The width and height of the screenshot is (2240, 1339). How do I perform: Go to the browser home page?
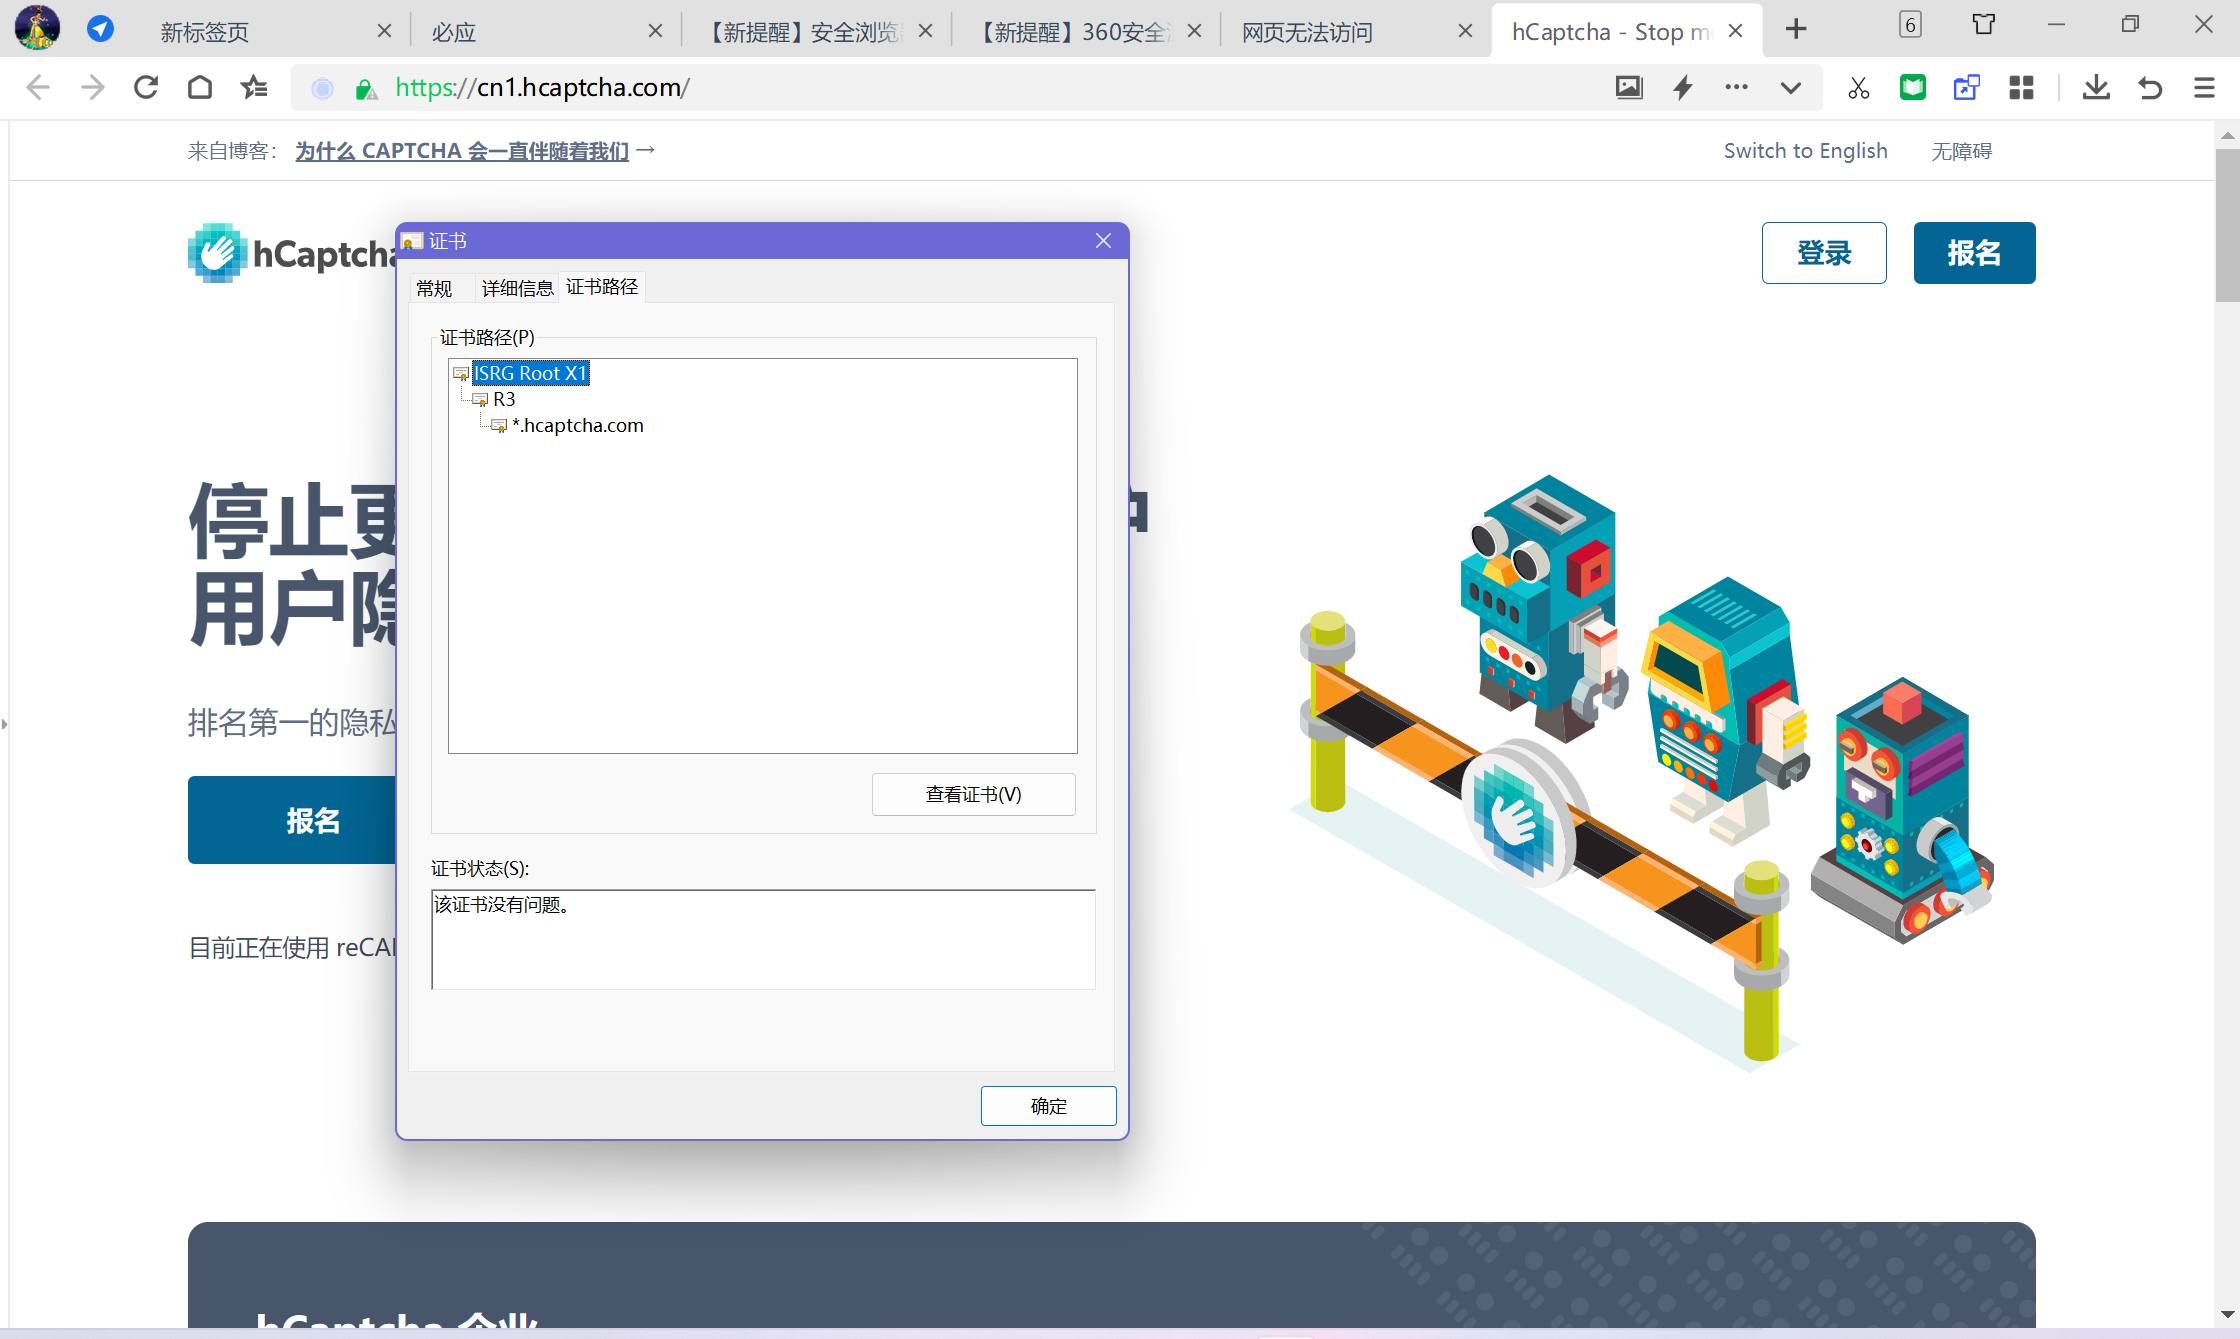point(200,88)
